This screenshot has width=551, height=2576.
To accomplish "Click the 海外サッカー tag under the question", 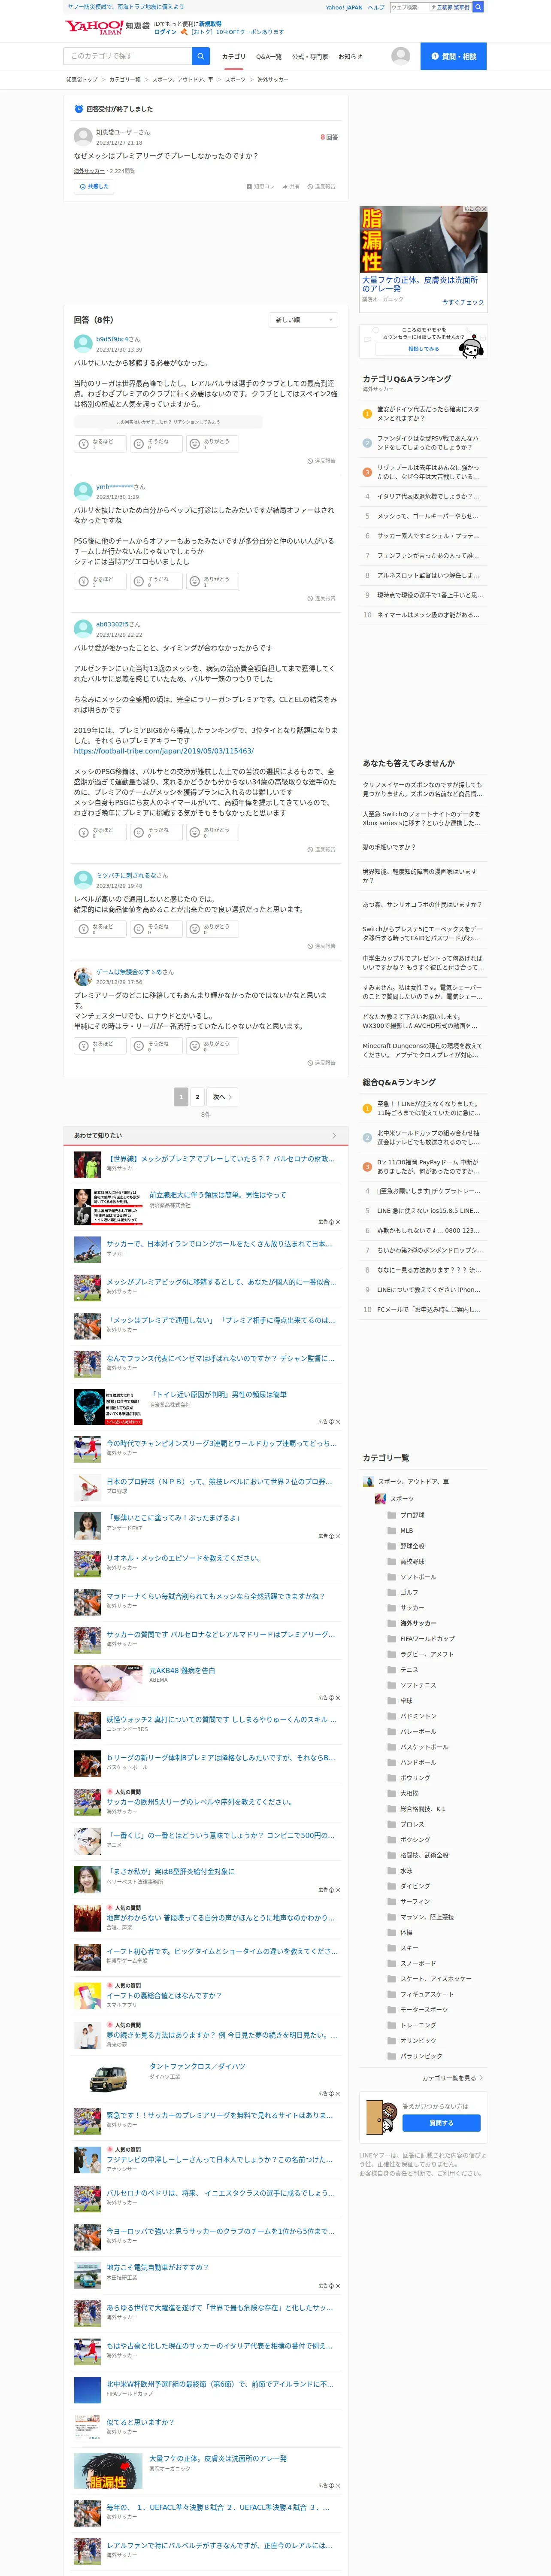I will 89,171.
